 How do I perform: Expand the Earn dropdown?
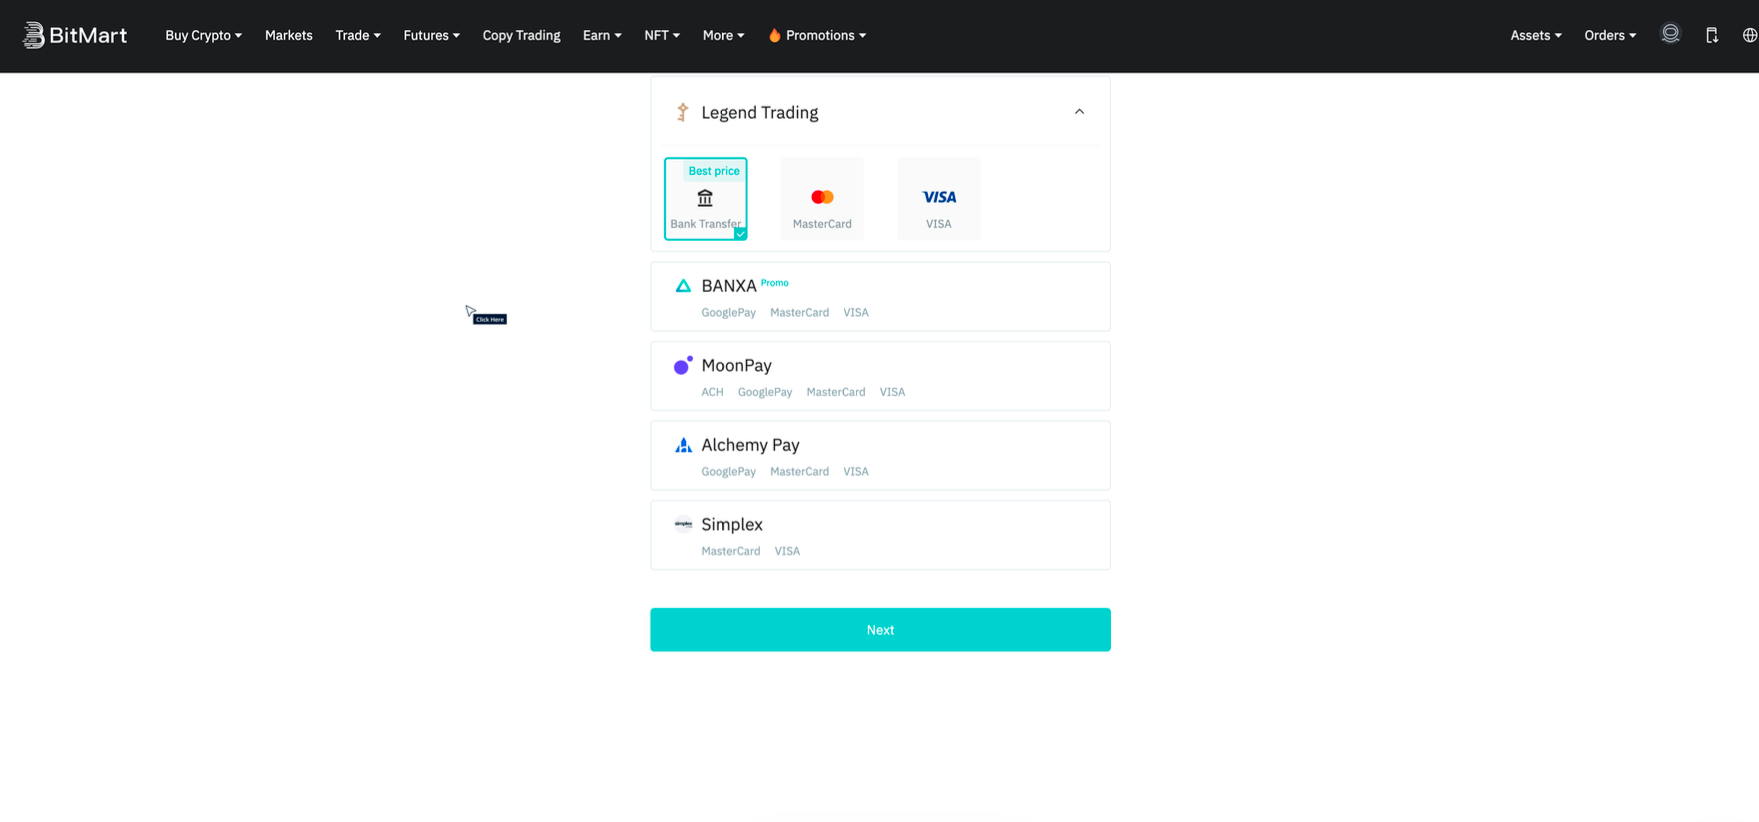click(602, 35)
